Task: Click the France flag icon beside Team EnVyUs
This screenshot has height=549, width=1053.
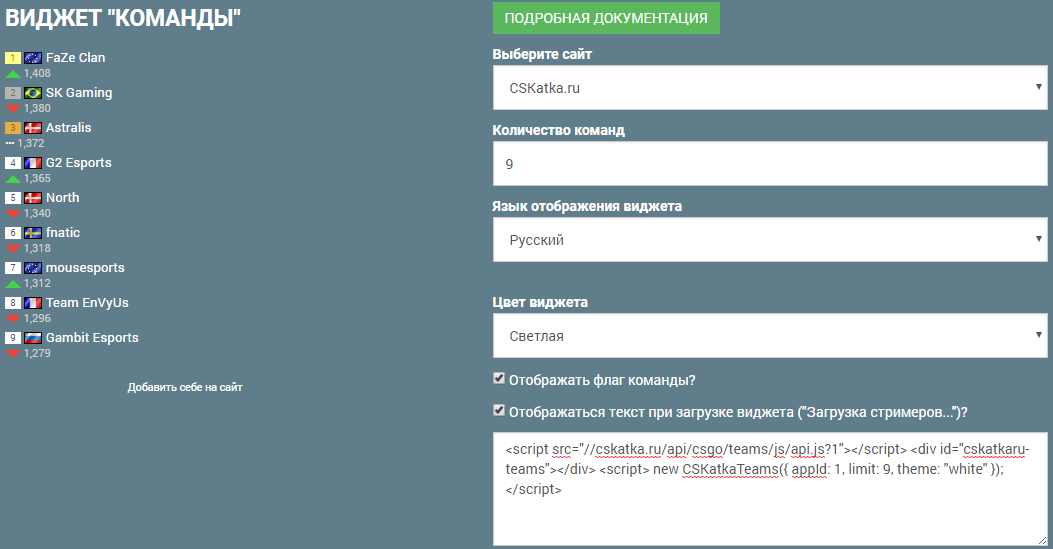Action: [33, 303]
